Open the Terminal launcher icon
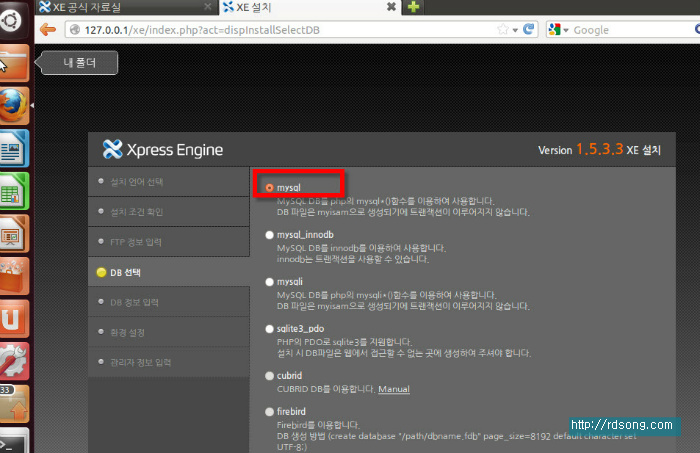 (x=14, y=441)
